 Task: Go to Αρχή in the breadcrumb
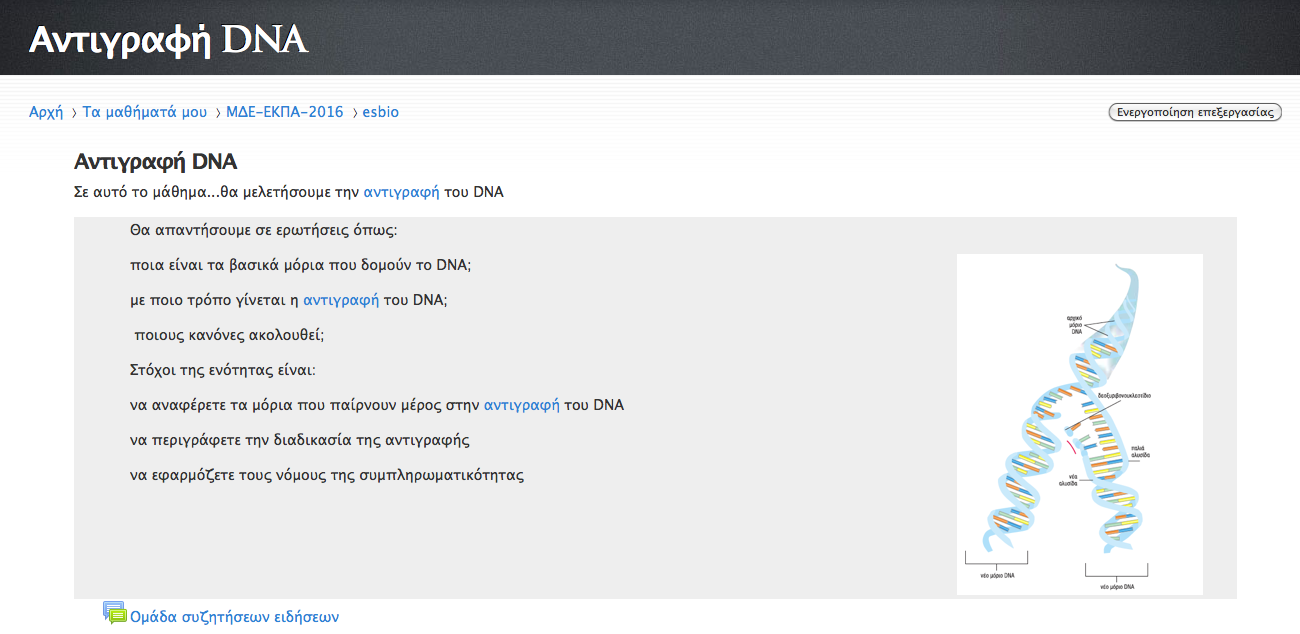coord(46,112)
